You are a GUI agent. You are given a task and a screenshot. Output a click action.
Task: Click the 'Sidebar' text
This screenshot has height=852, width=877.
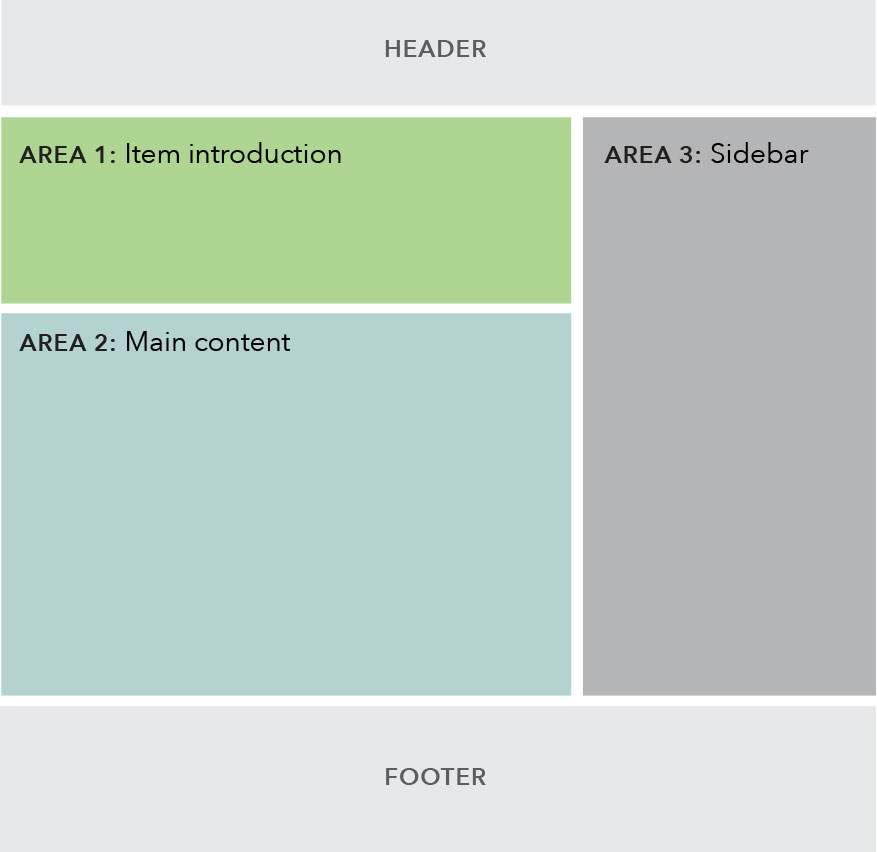[x=759, y=154]
